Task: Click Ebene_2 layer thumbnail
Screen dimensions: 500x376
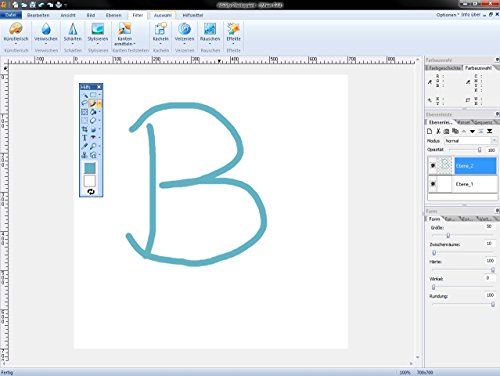Action: click(x=445, y=166)
